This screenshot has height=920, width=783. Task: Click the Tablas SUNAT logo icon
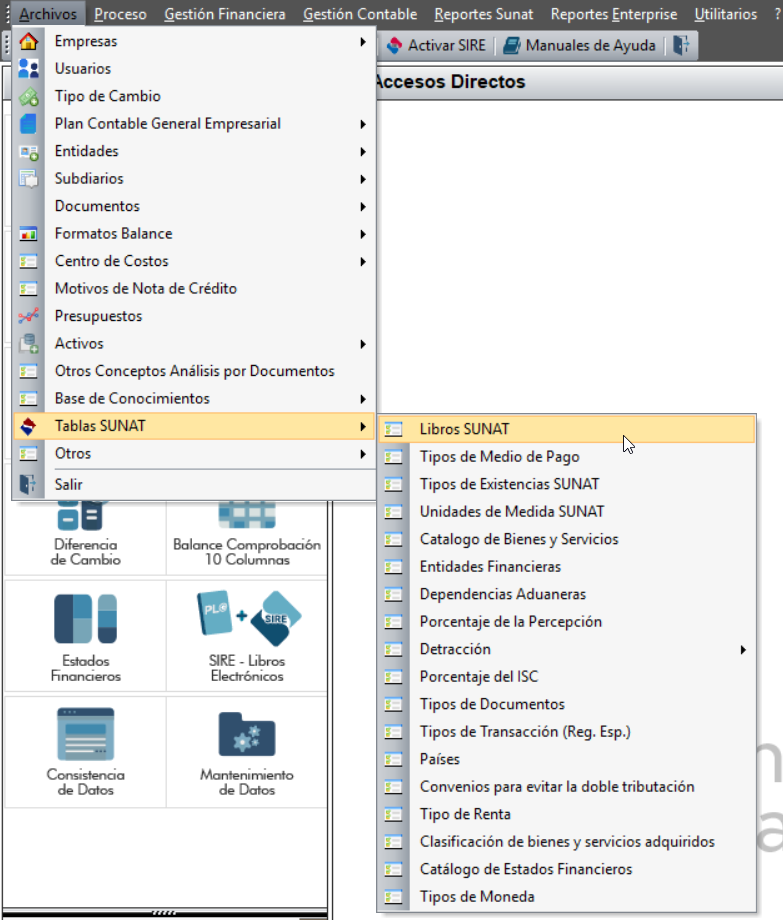(28, 426)
